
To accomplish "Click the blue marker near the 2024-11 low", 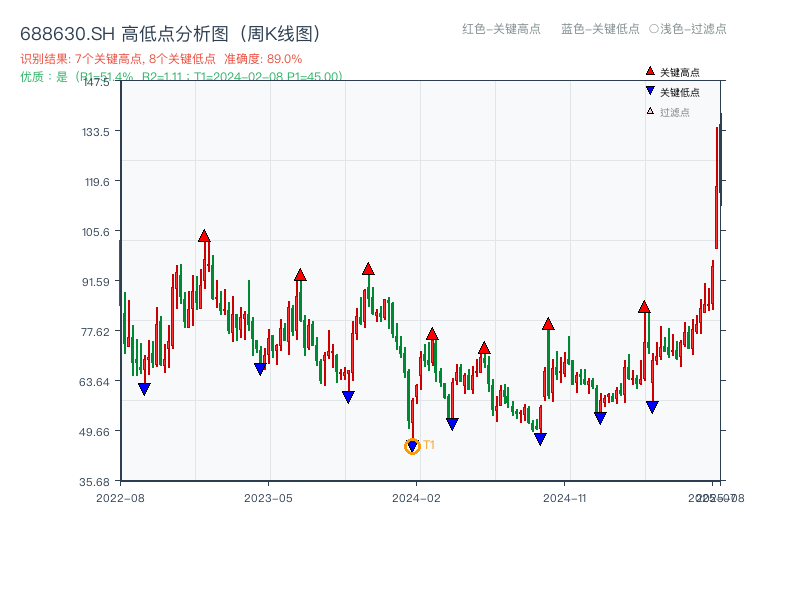I will (x=600, y=416).
